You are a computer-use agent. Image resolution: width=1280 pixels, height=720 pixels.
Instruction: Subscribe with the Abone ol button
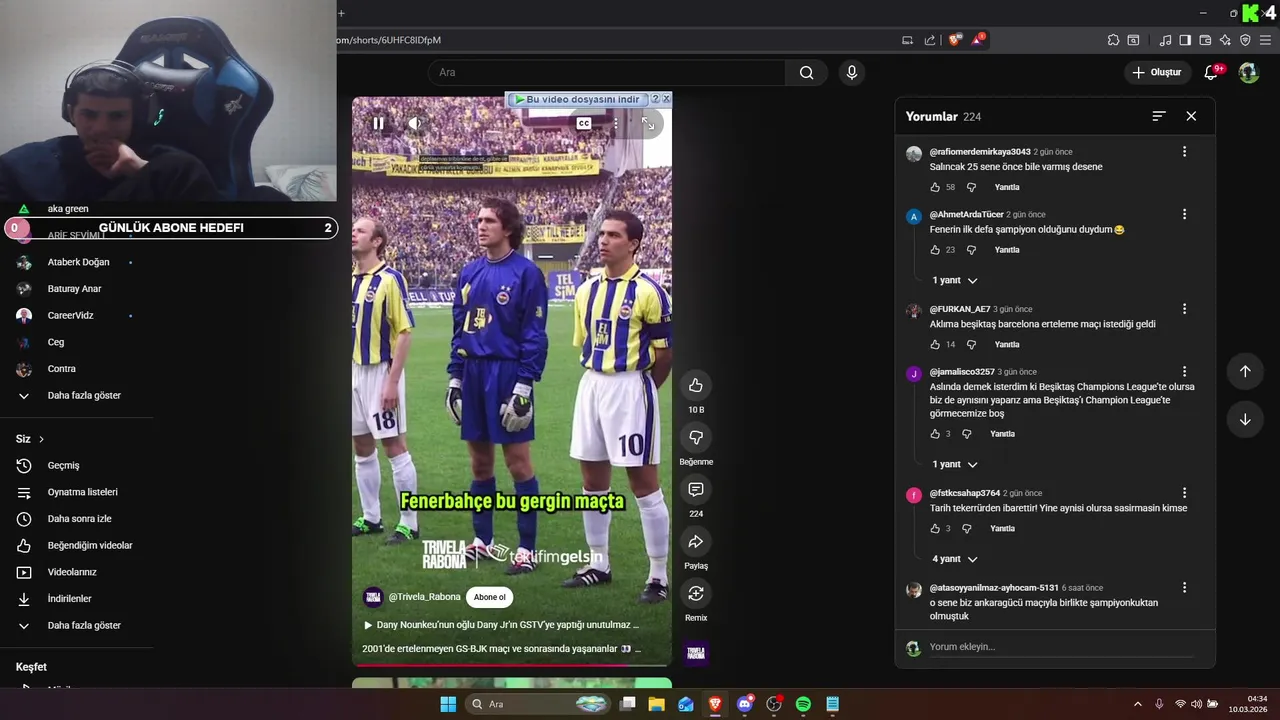pyautogui.click(x=490, y=597)
